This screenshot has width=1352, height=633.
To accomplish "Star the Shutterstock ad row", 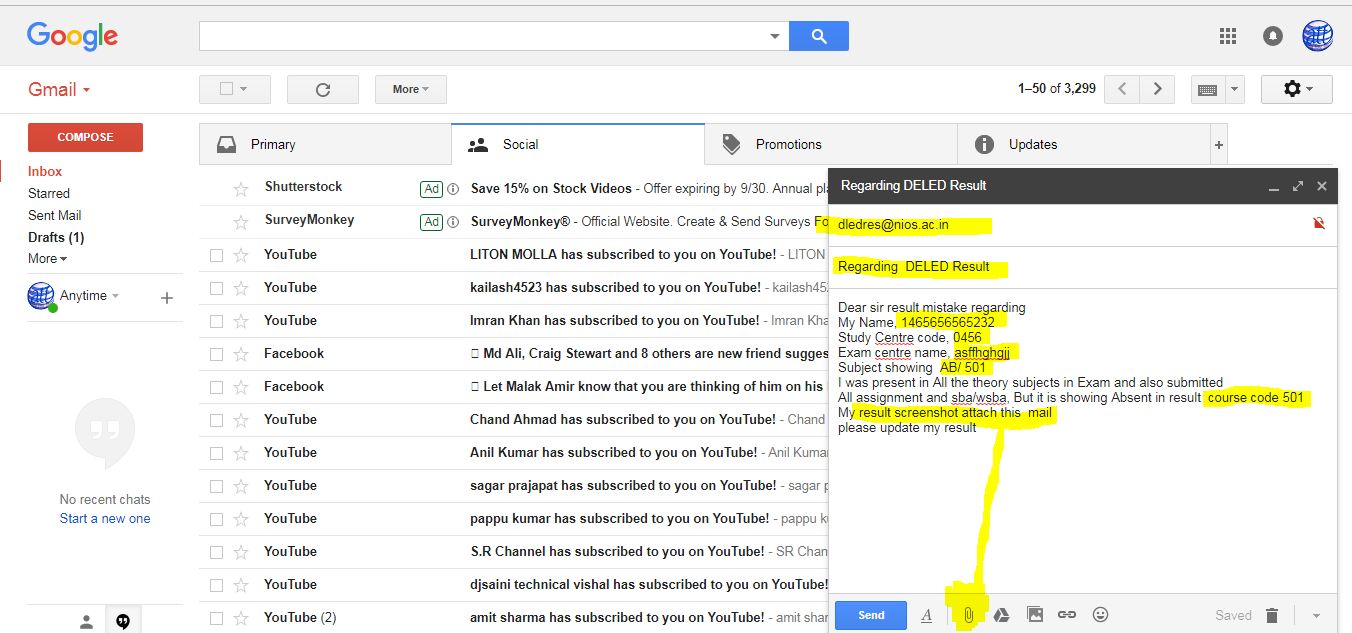I will 240,188.
